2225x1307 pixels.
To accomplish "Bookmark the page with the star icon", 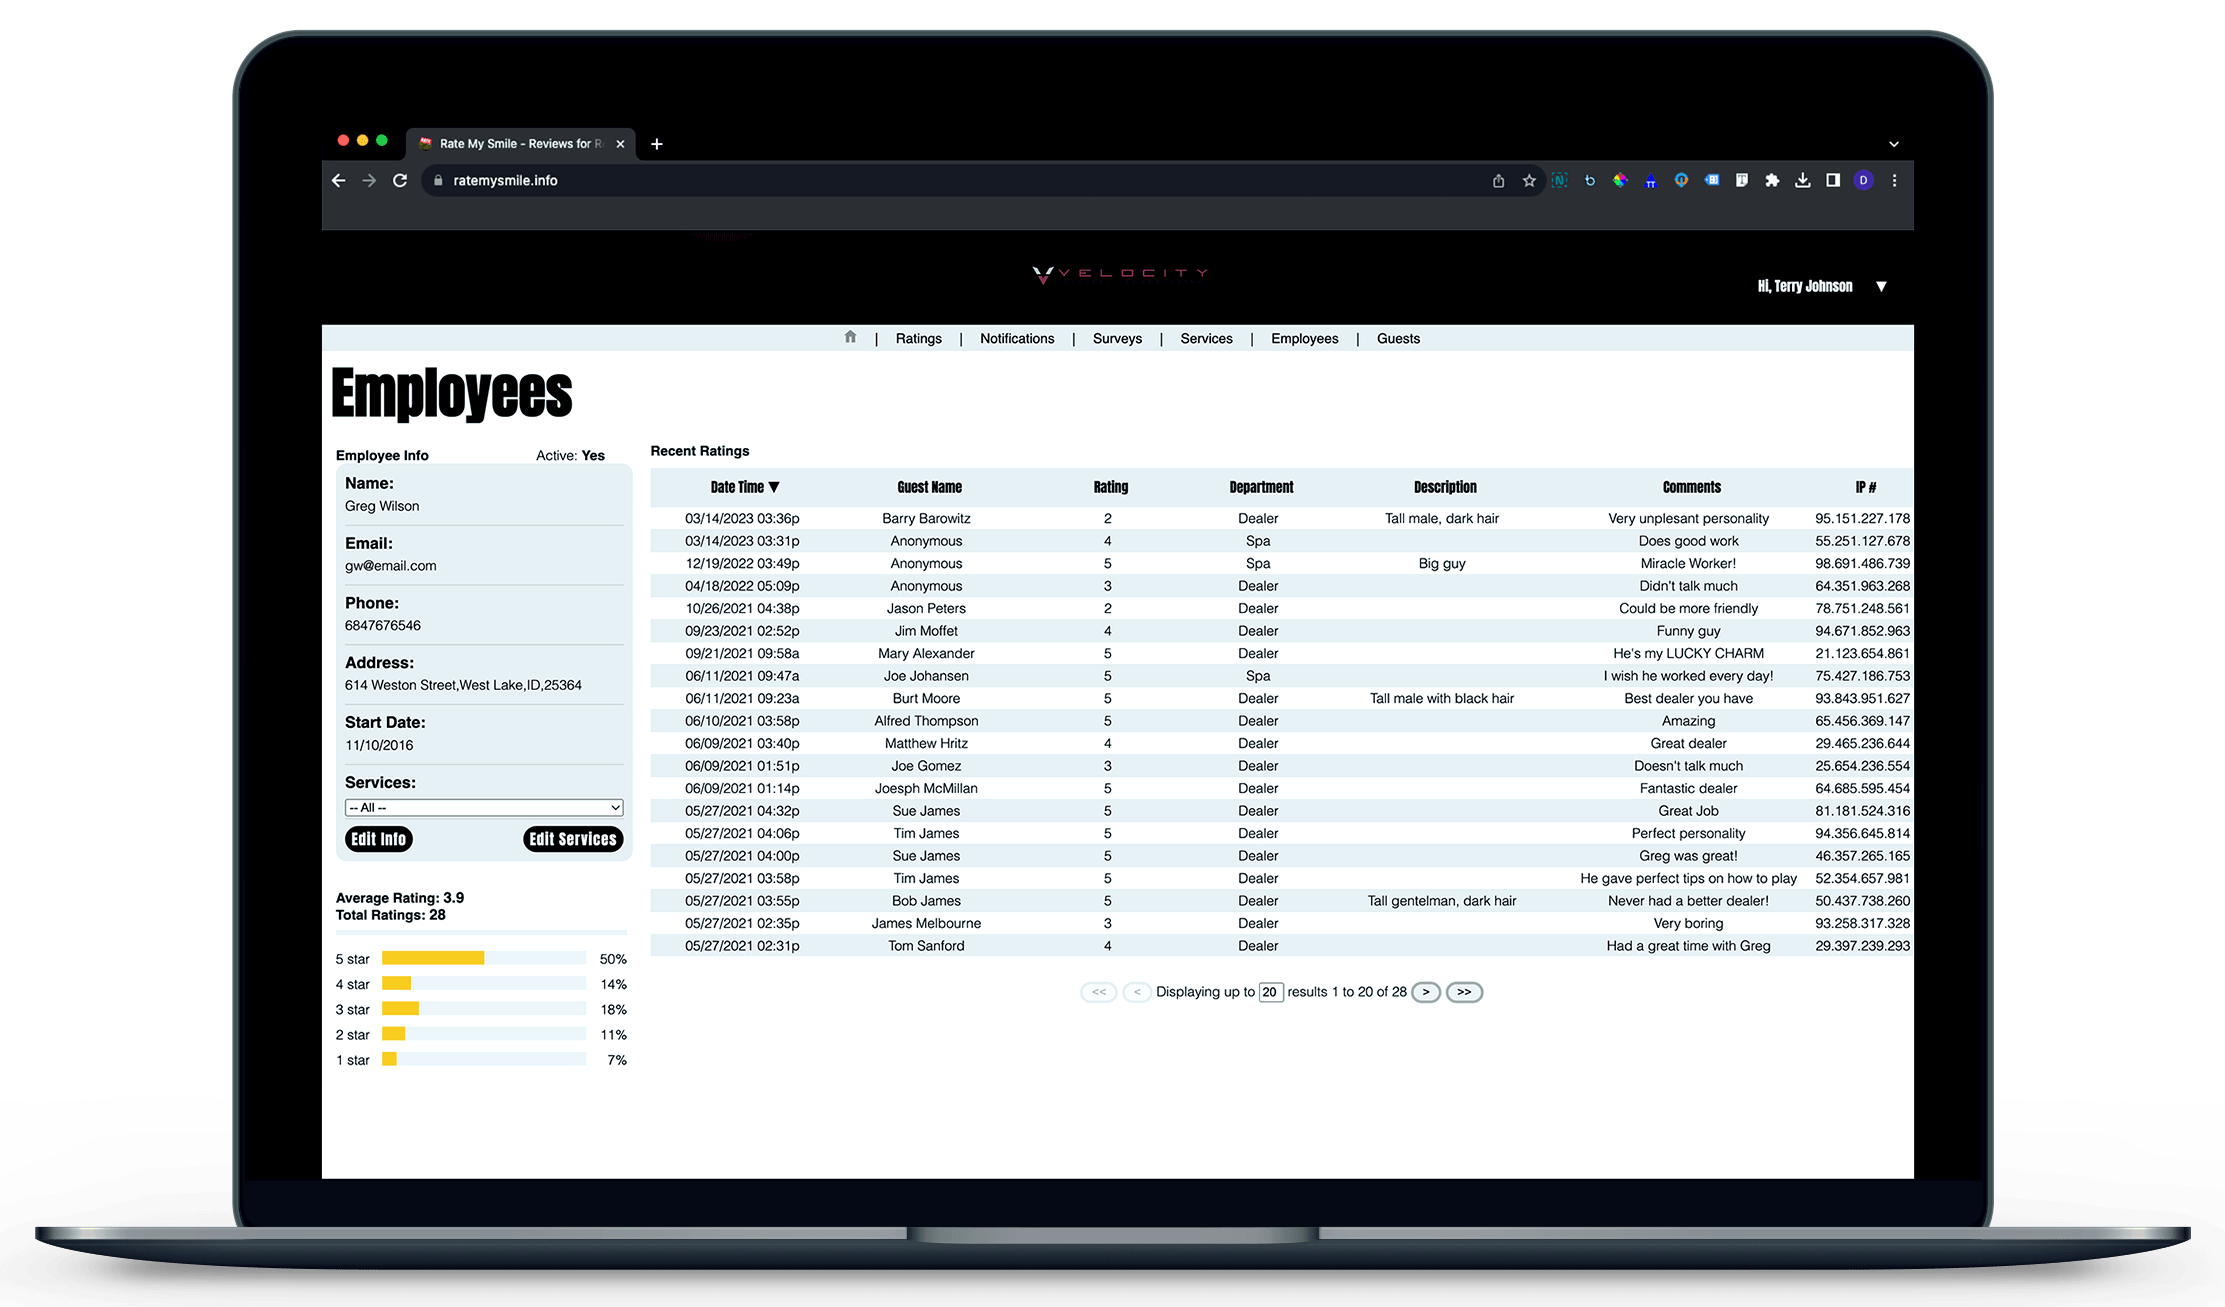I will click(x=1528, y=180).
